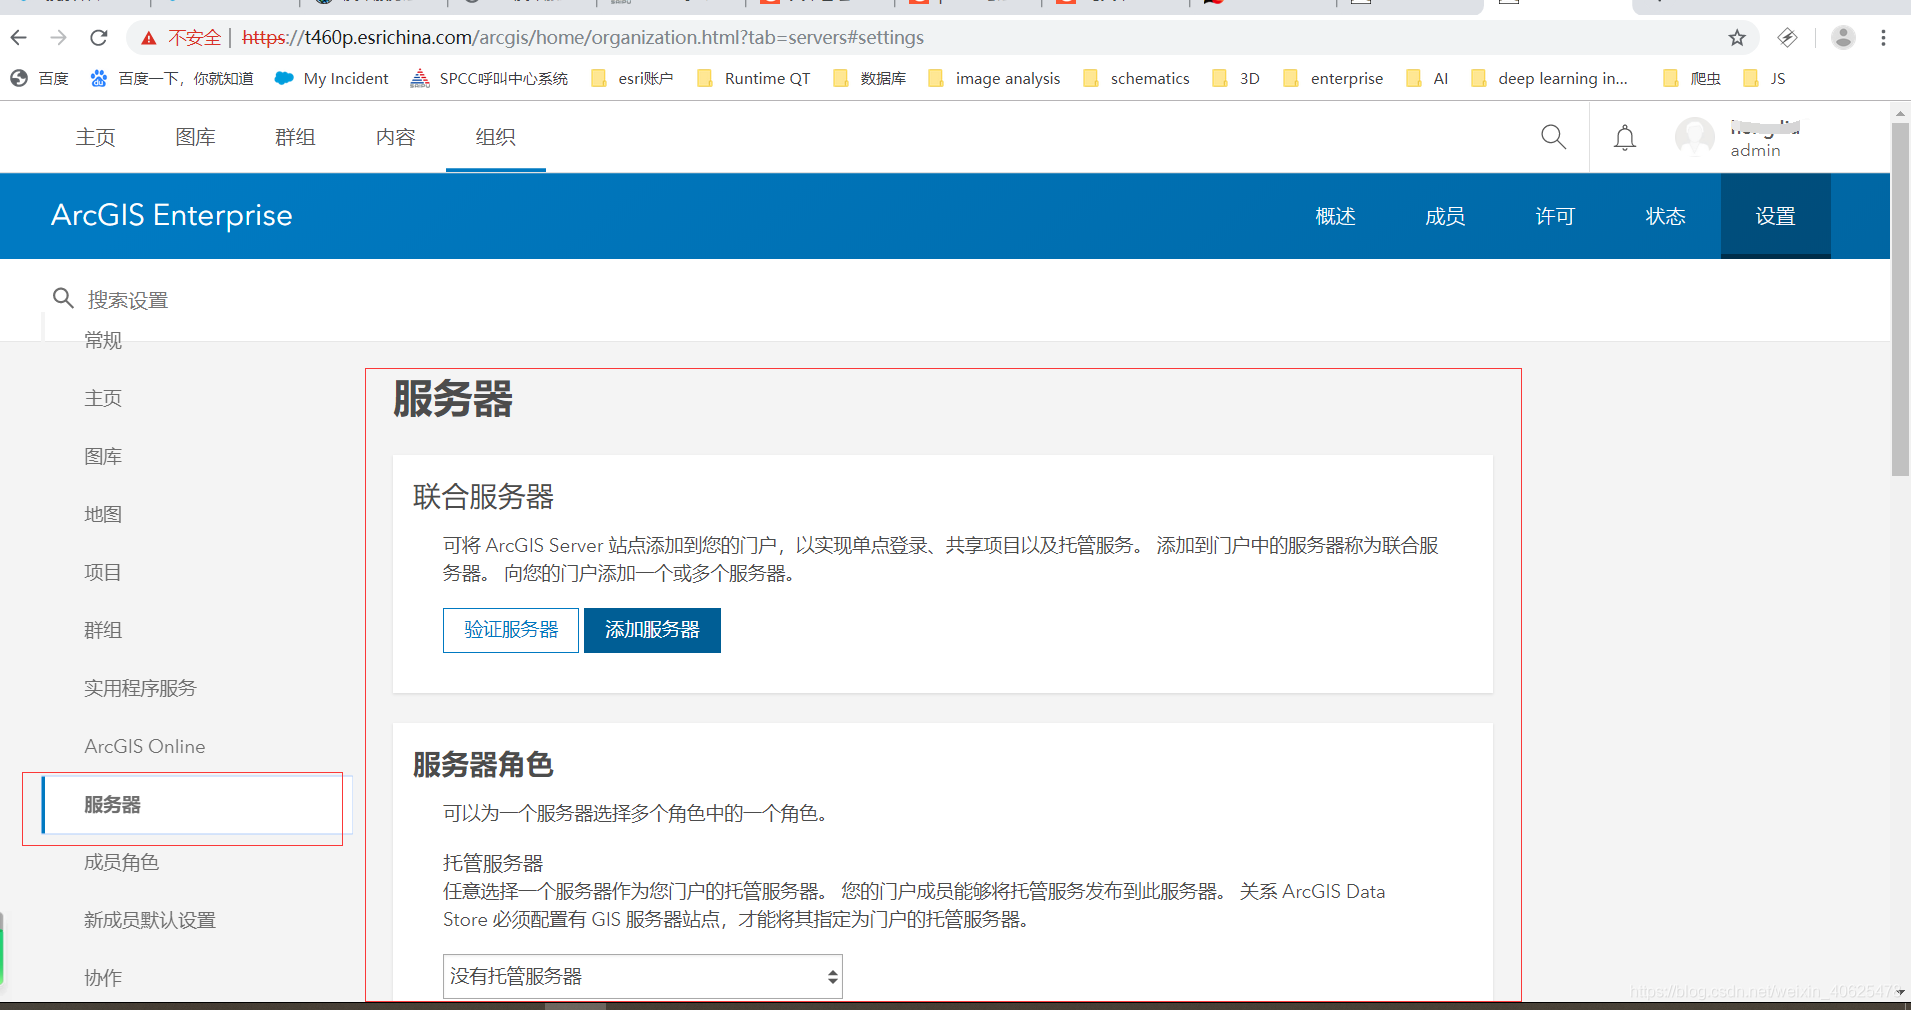1911x1010 pixels.
Task: Select 新成员默认设置 in the settings sidebar
Action: coord(150,920)
